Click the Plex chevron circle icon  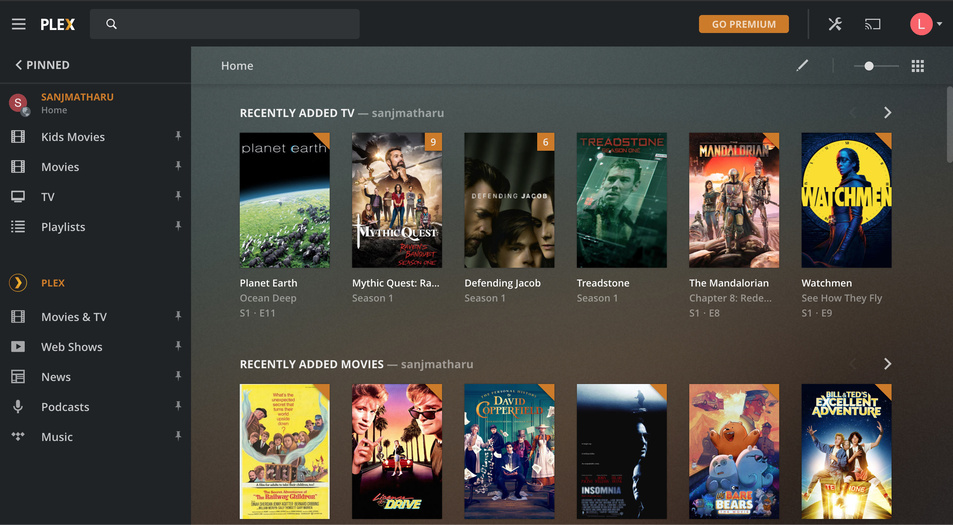tap(18, 283)
